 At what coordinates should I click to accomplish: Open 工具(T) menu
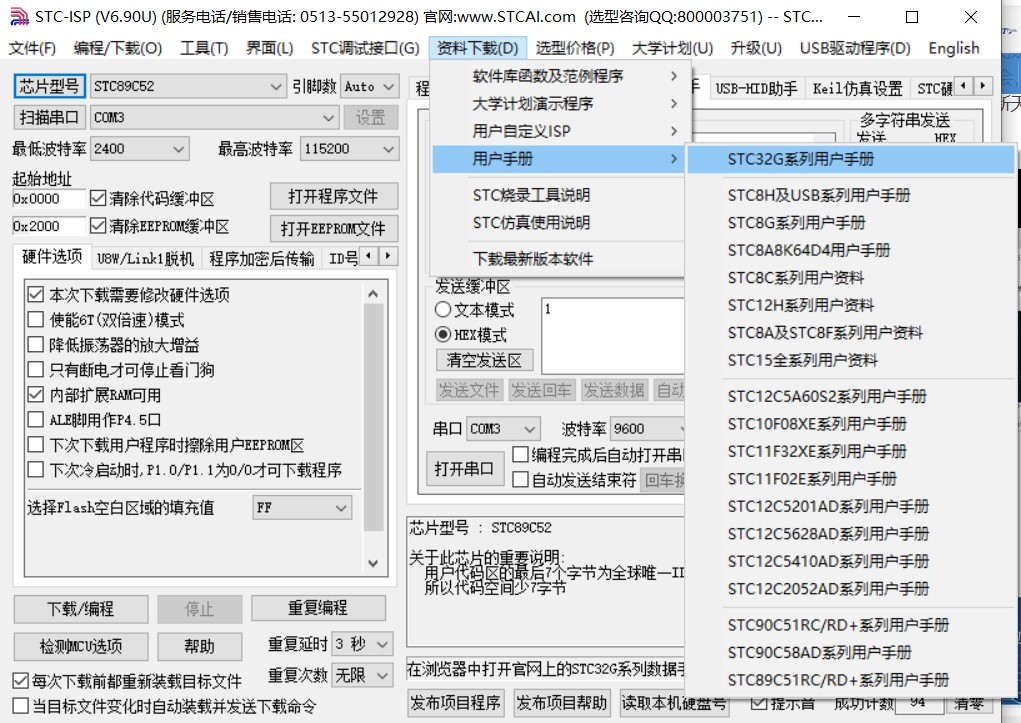pos(204,48)
